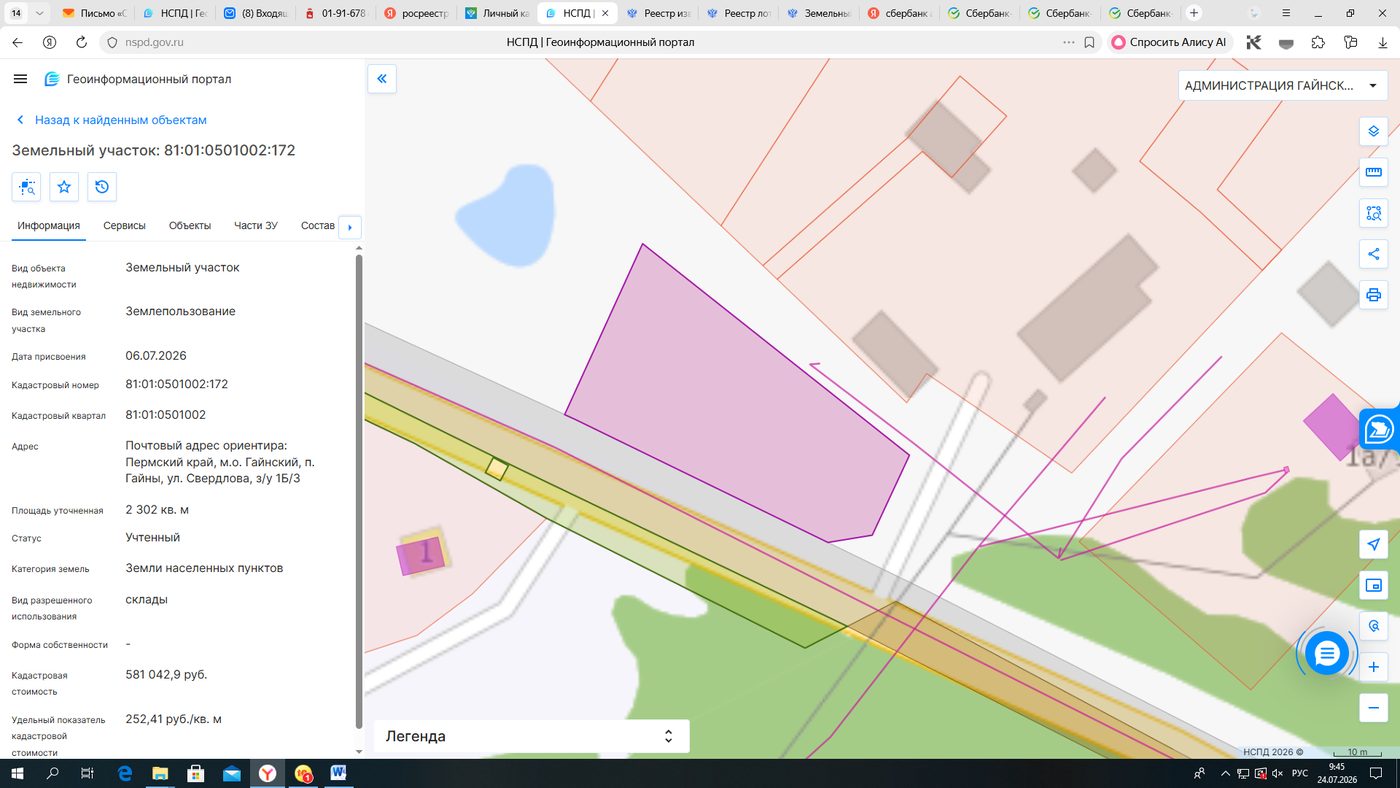Collapse the side panel with double chevron
Screen dimensions: 1400x788
382,79
